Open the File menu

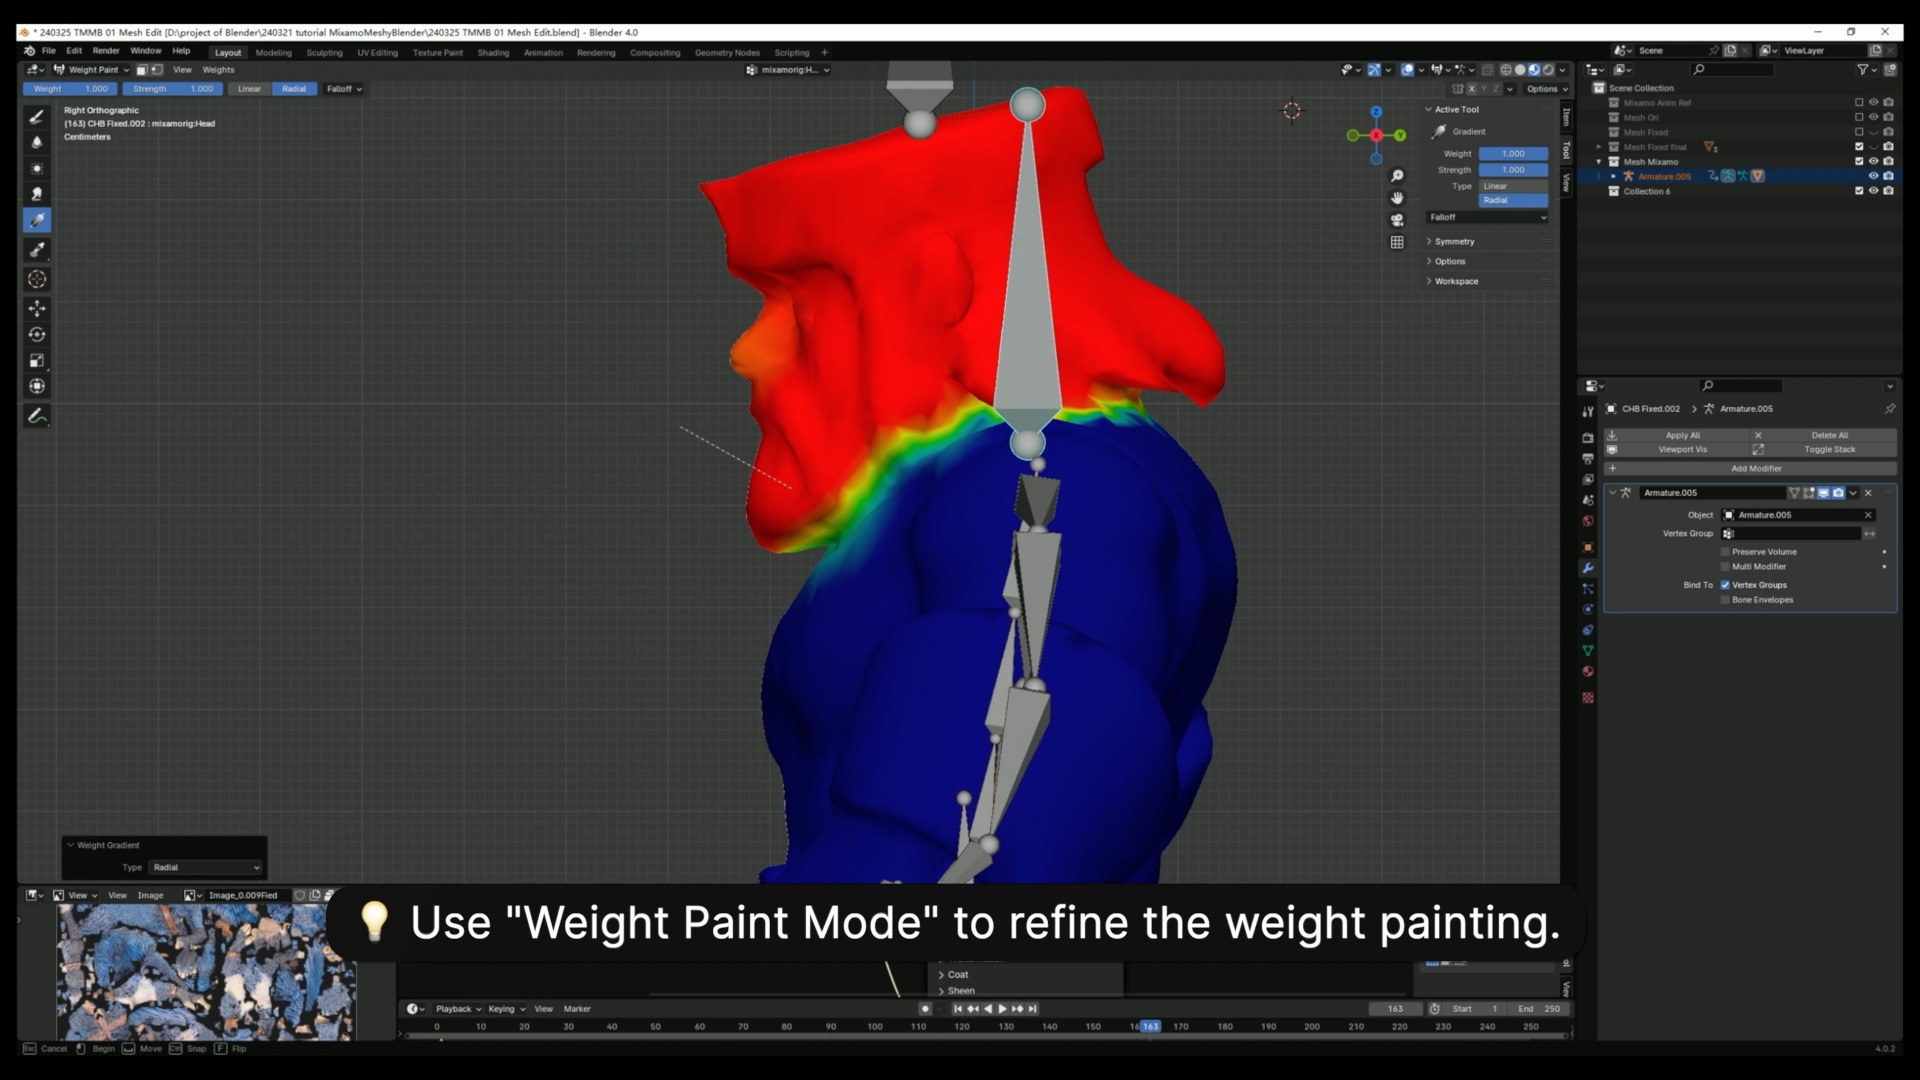48,51
